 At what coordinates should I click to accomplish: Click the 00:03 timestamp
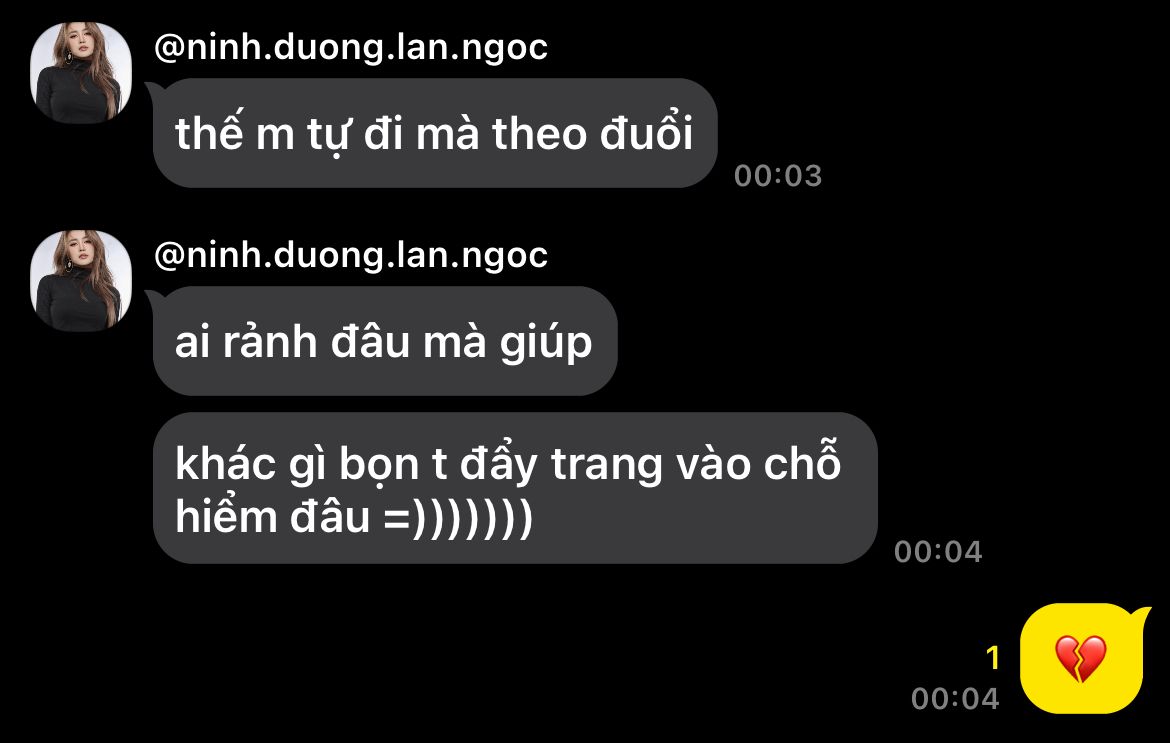778,176
